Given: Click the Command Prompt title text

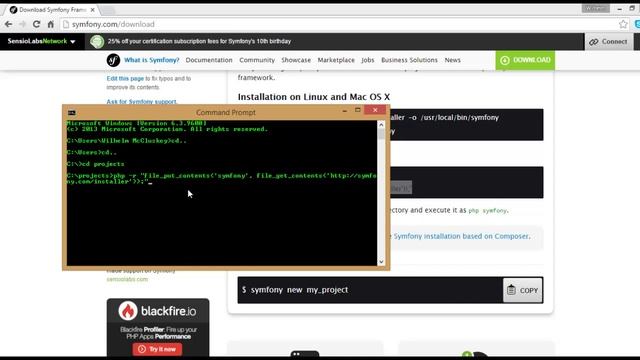Looking at the screenshot, I should tap(226, 112).
